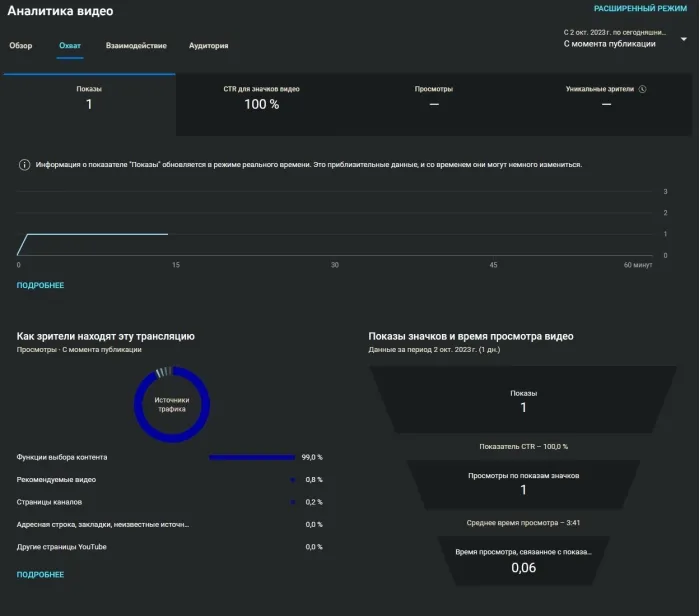Click the Рекомендуемые видео traffic row
Image resolution: width=700 pixels, height=616 pixels.
click(170, 479)
